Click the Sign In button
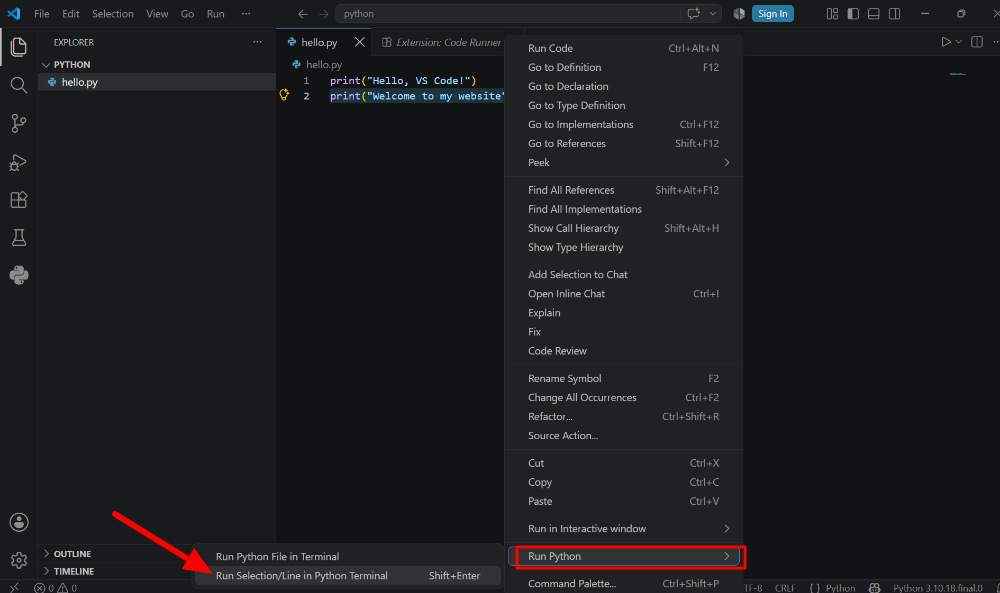The width and height of the screenshot is (1000, 593). pos(772,13)
